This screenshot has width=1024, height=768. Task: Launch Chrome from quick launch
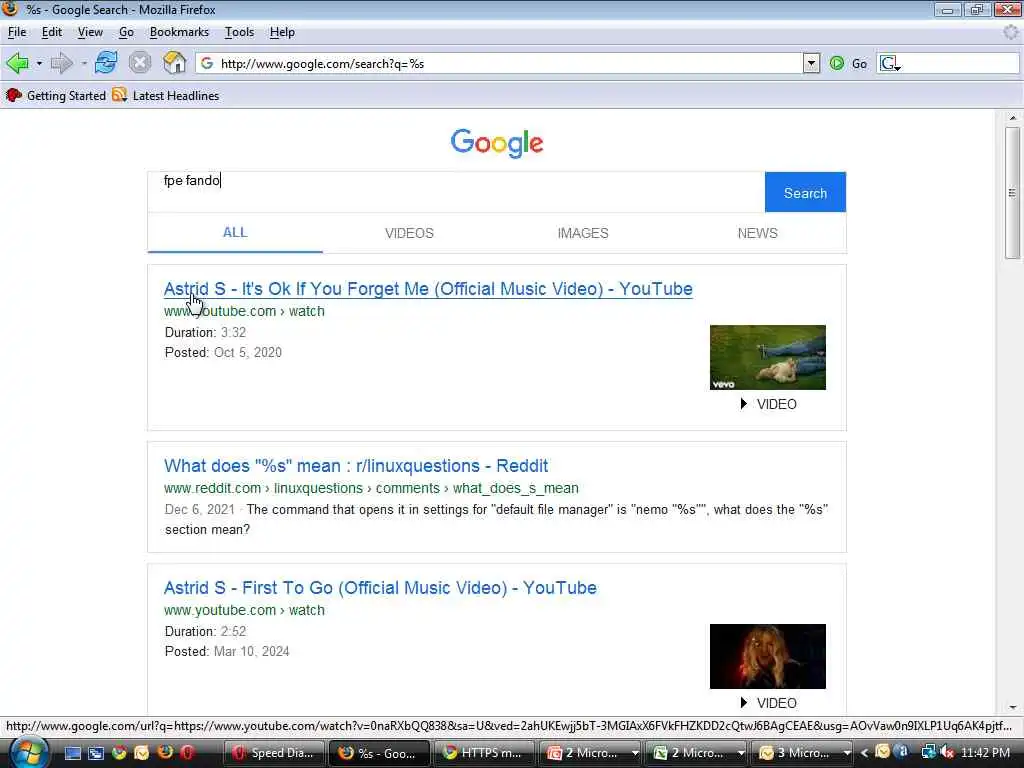(119, 753)
